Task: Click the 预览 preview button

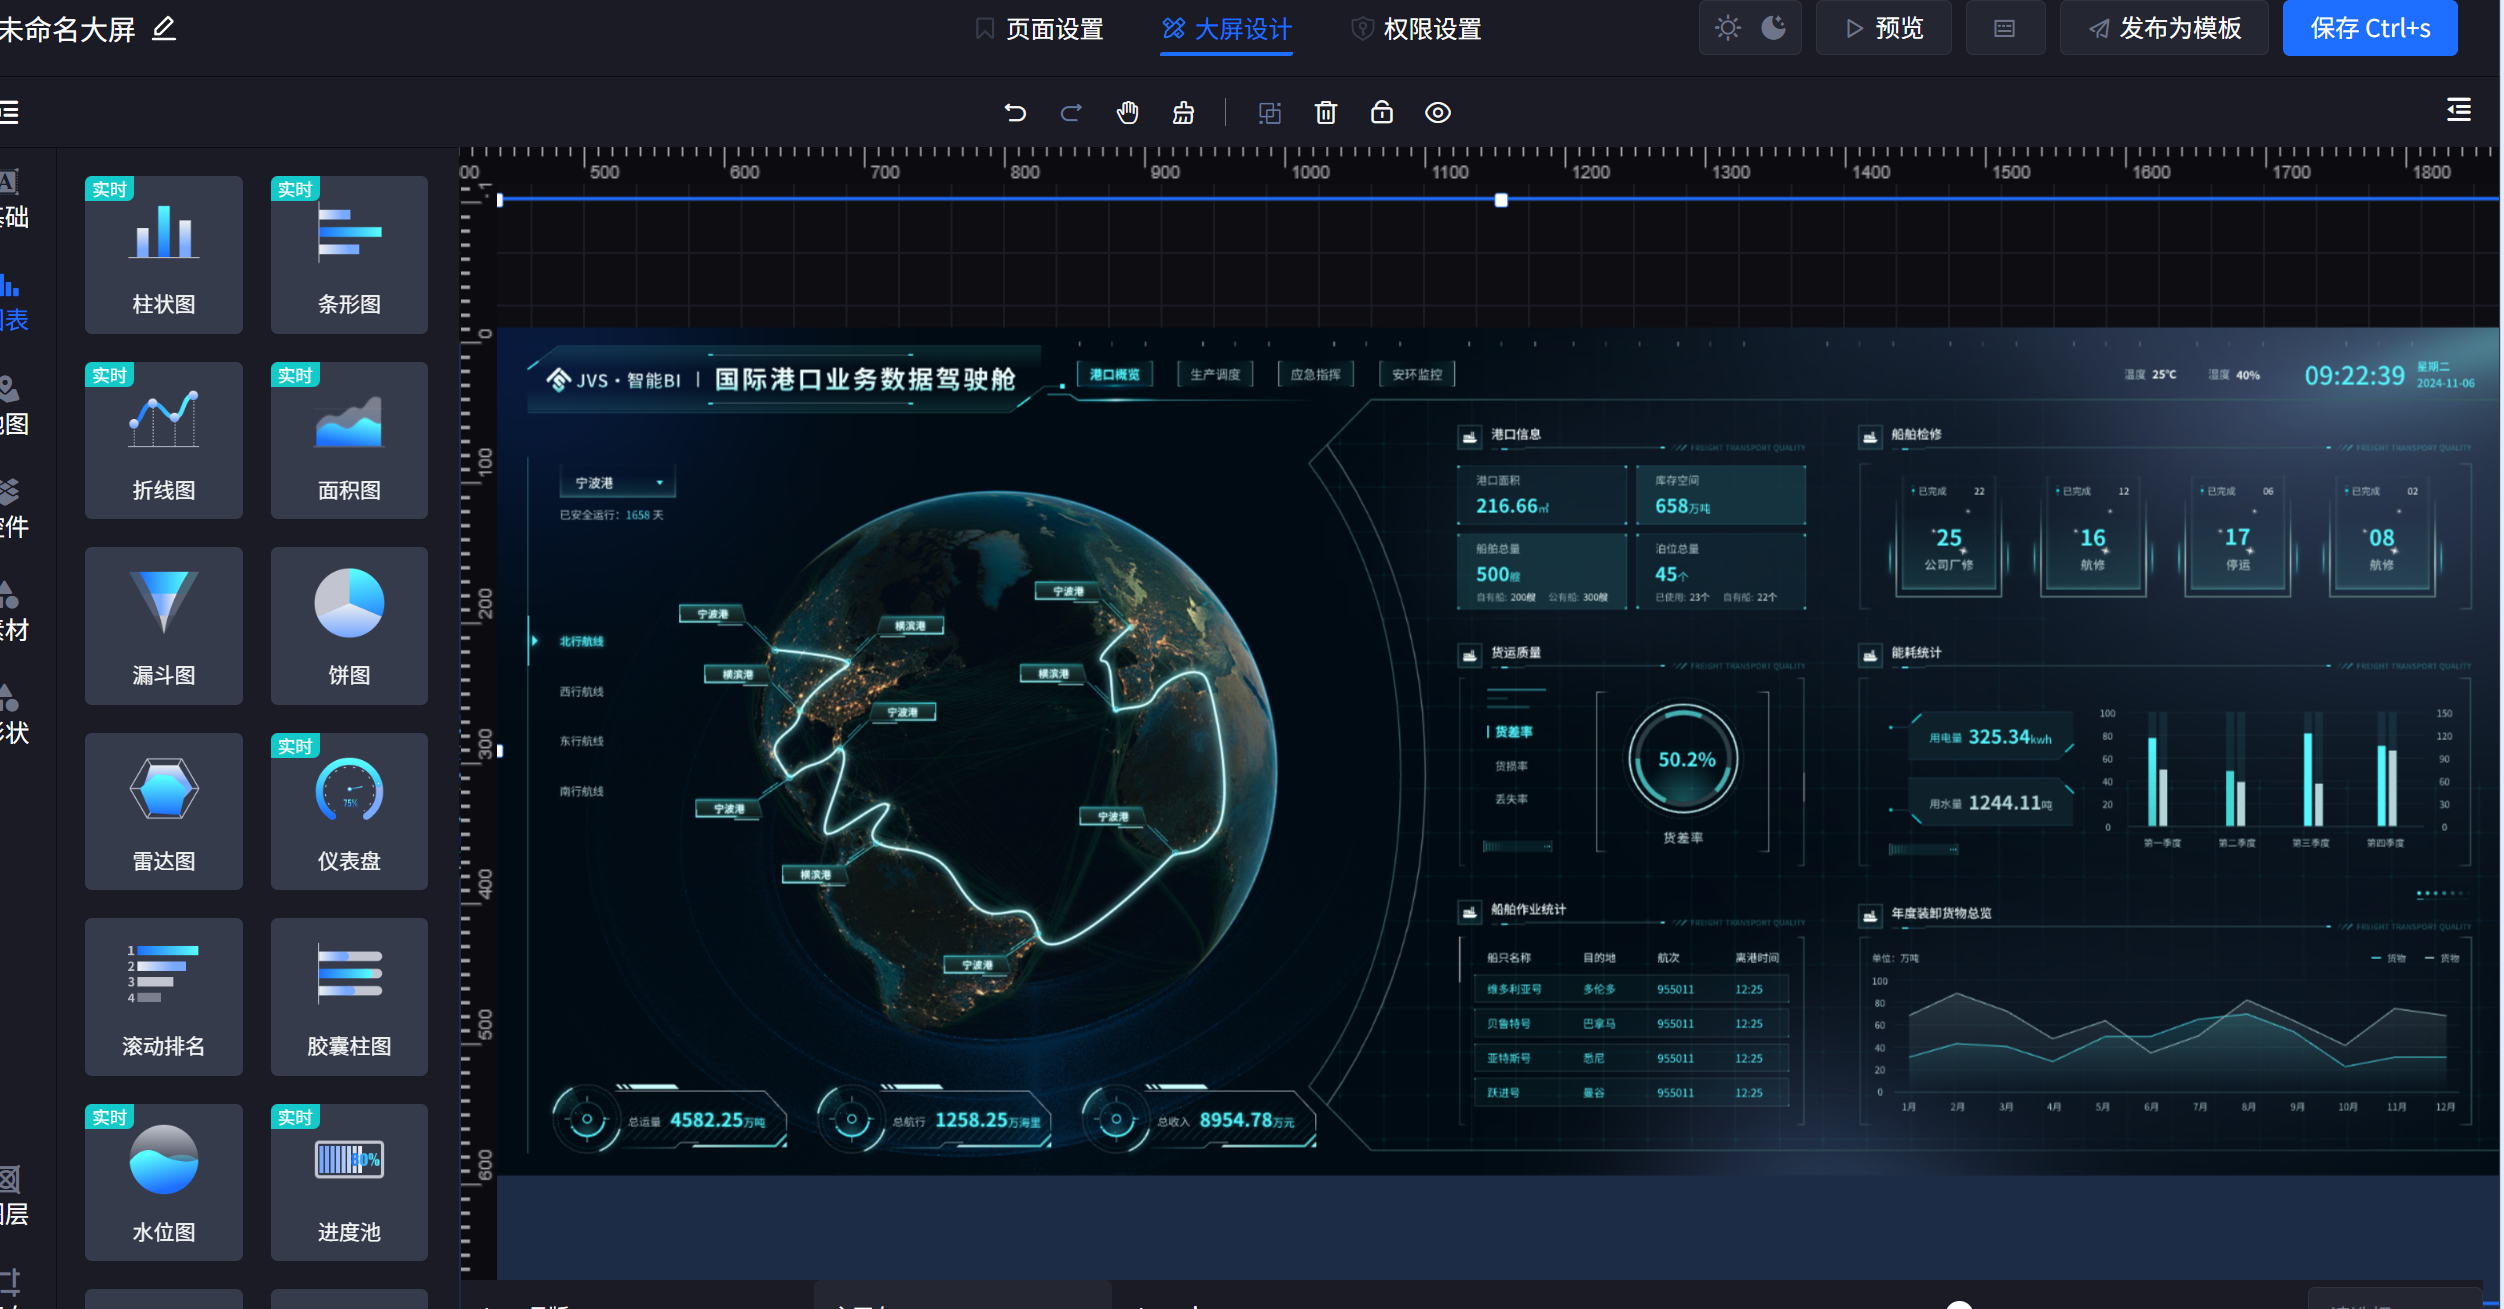Action: 1884,28
